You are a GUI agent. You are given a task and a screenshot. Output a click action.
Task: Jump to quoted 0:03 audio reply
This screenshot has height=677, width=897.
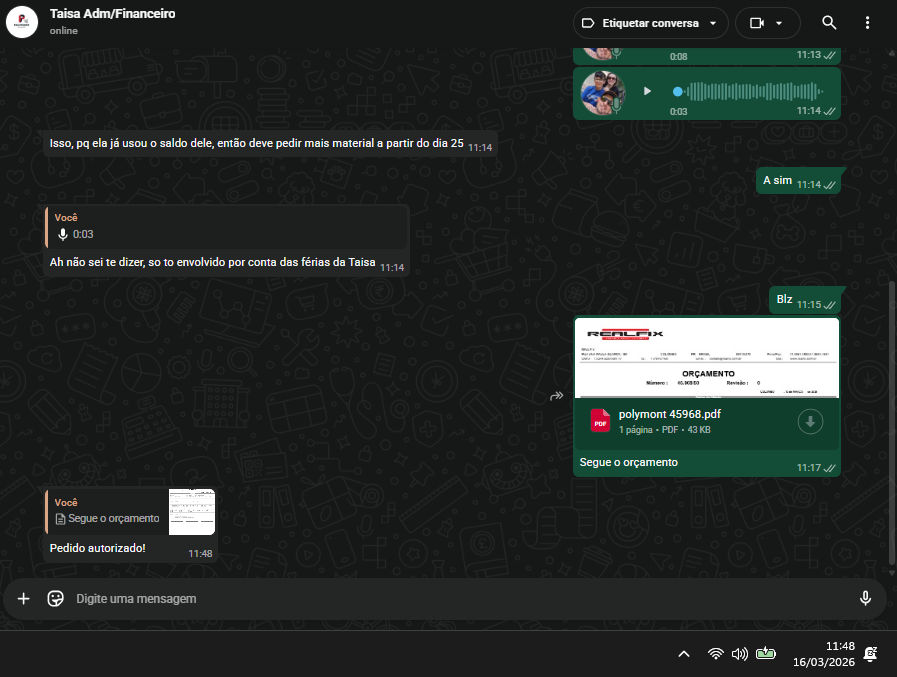[x=227, y=227]
